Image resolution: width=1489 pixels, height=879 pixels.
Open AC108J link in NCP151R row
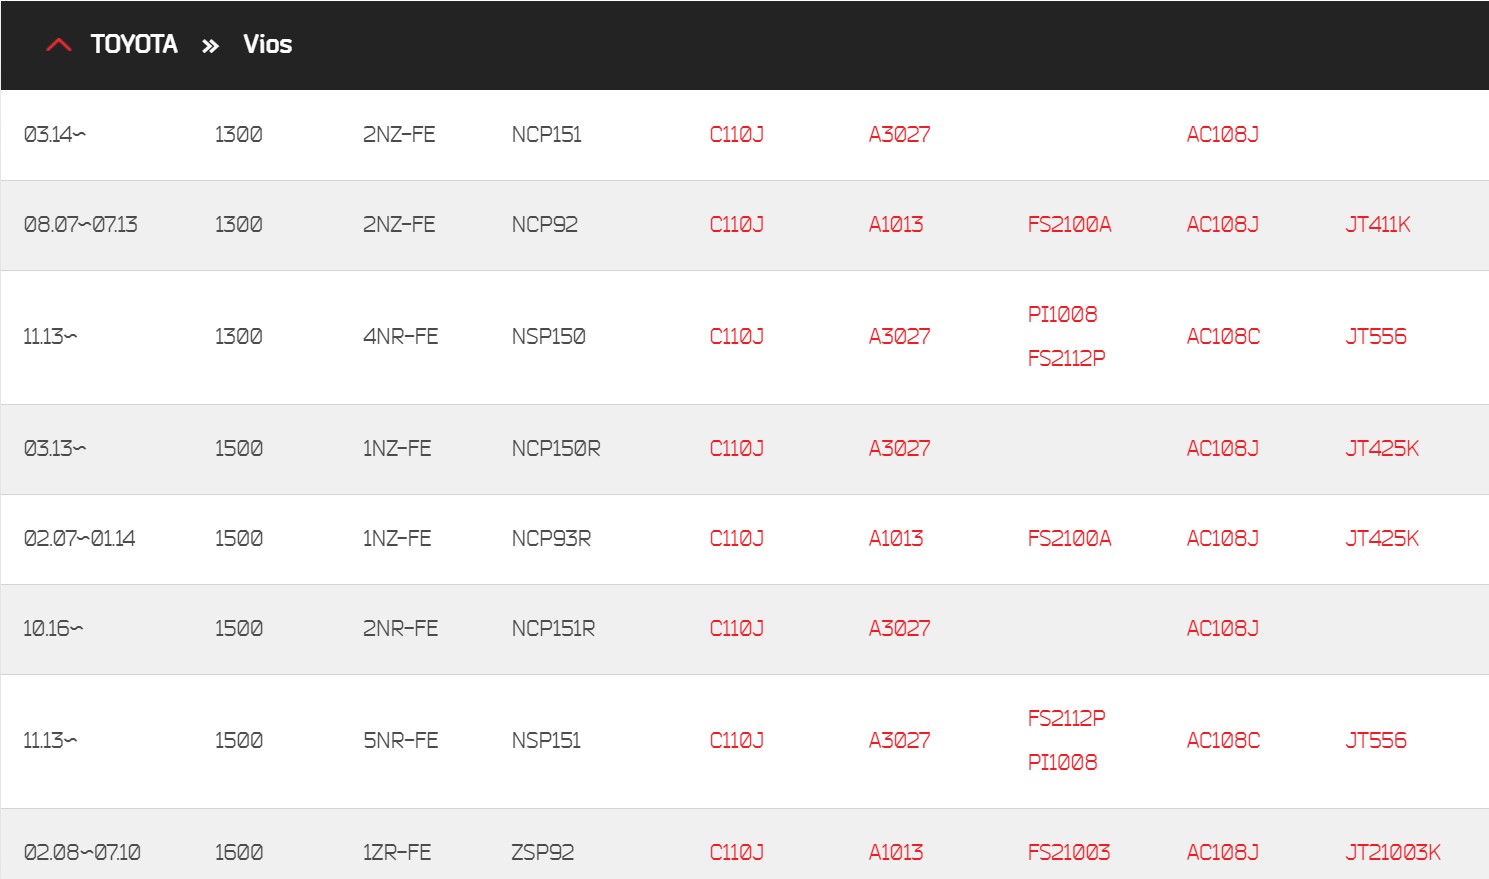click(1222, 629)
